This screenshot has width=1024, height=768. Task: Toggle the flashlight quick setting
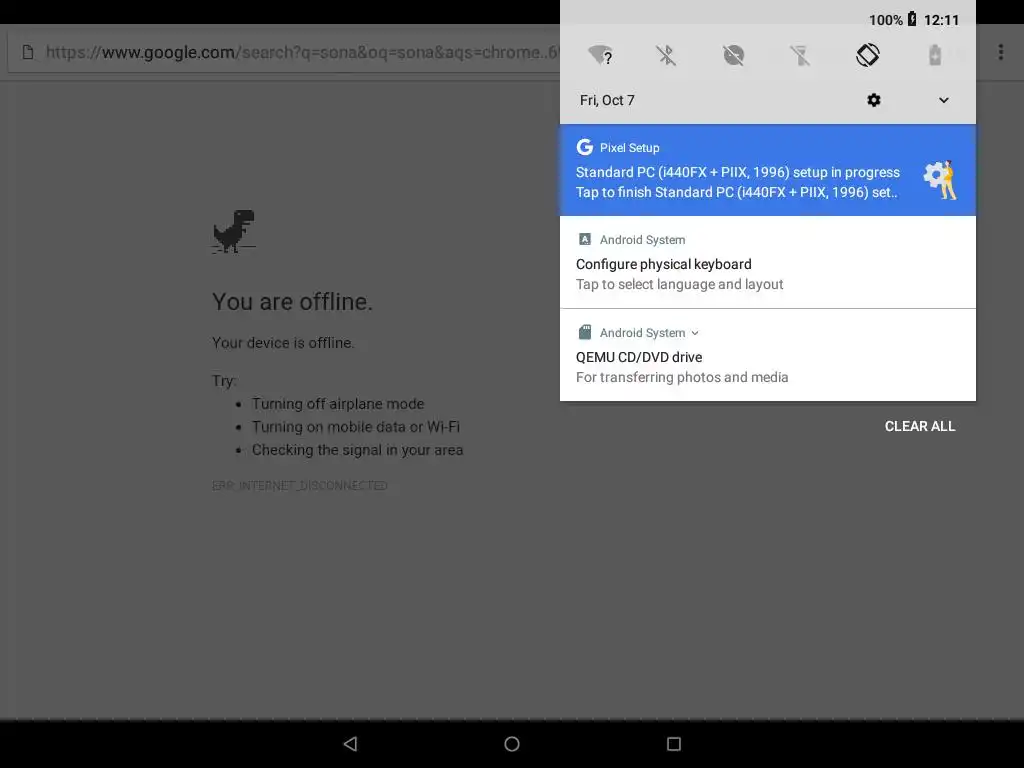pyautogui.click(x=800, y=55)
